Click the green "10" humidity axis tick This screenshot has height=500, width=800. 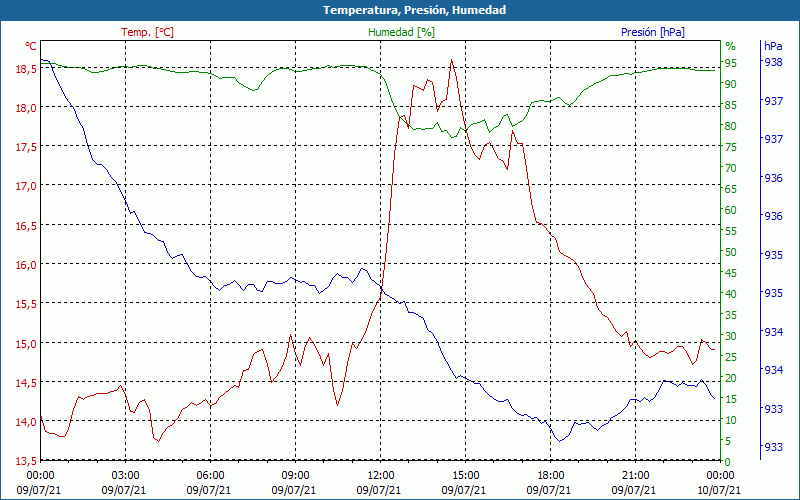point(731,420)
